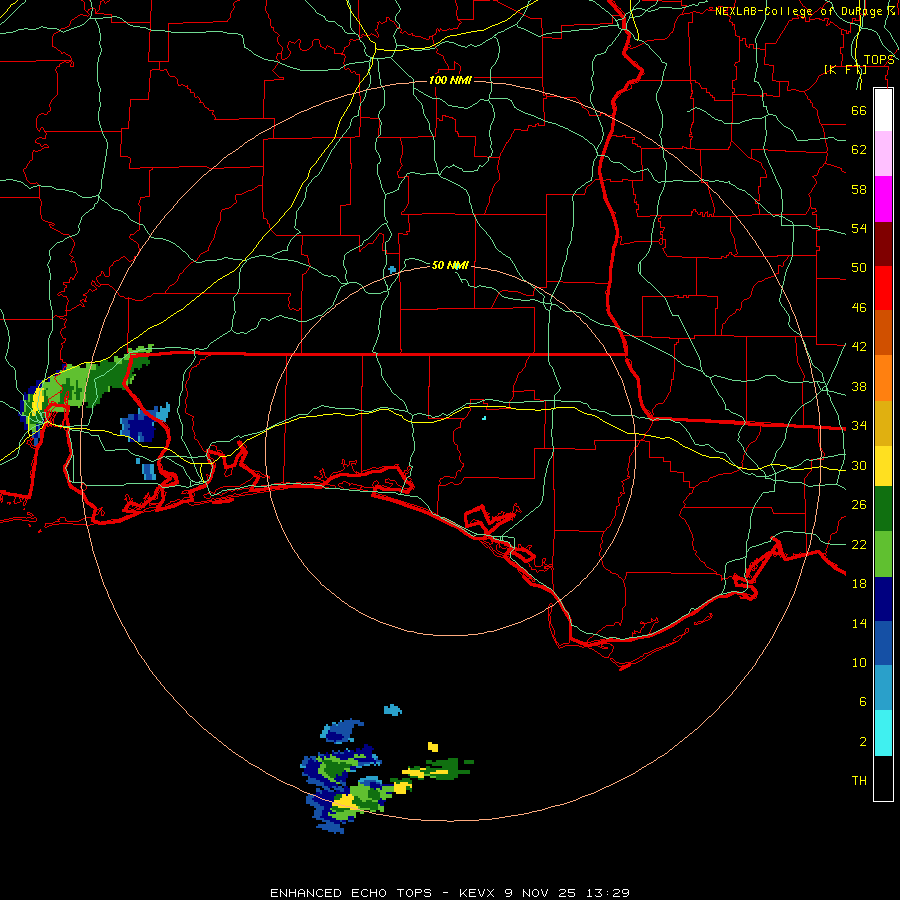Click the legend value 6

tap(862, 701)
